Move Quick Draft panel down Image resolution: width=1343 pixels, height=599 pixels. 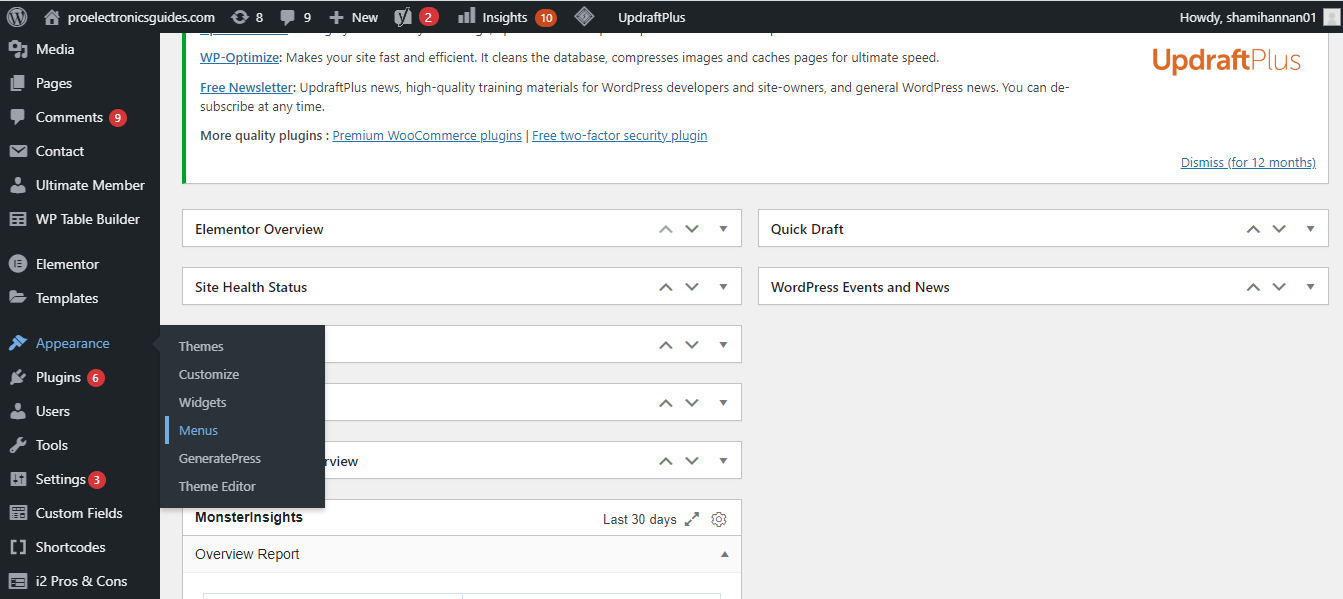[x=1278, y=229]
